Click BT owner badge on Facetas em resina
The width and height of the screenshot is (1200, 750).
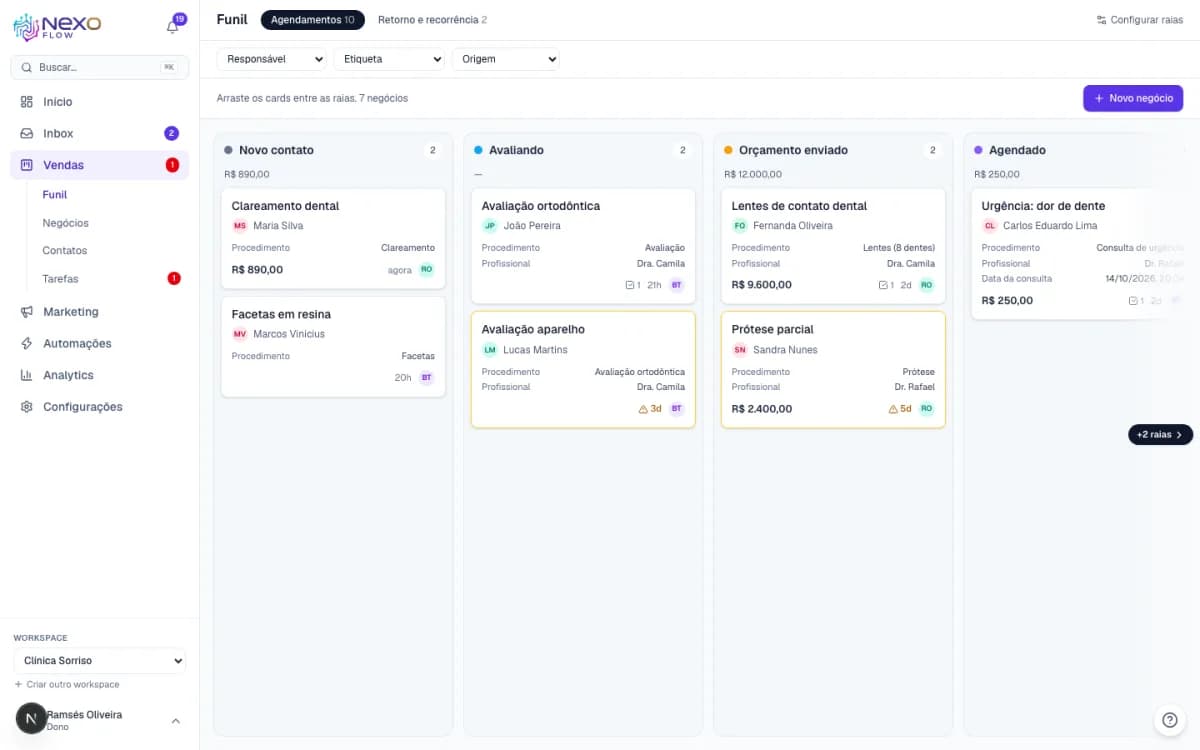point(427,378)
